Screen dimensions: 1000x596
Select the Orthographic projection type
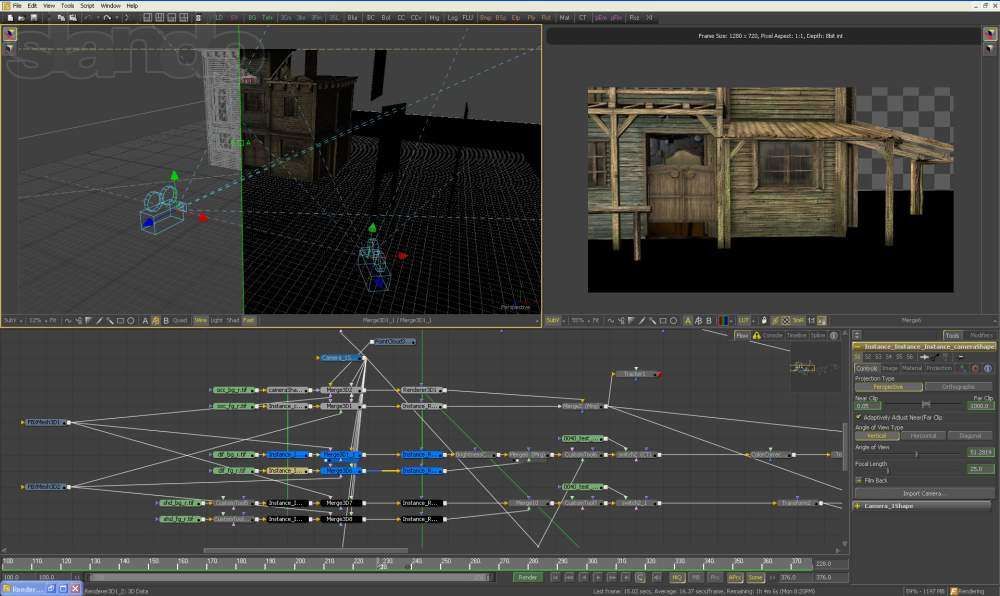[958, 386]
